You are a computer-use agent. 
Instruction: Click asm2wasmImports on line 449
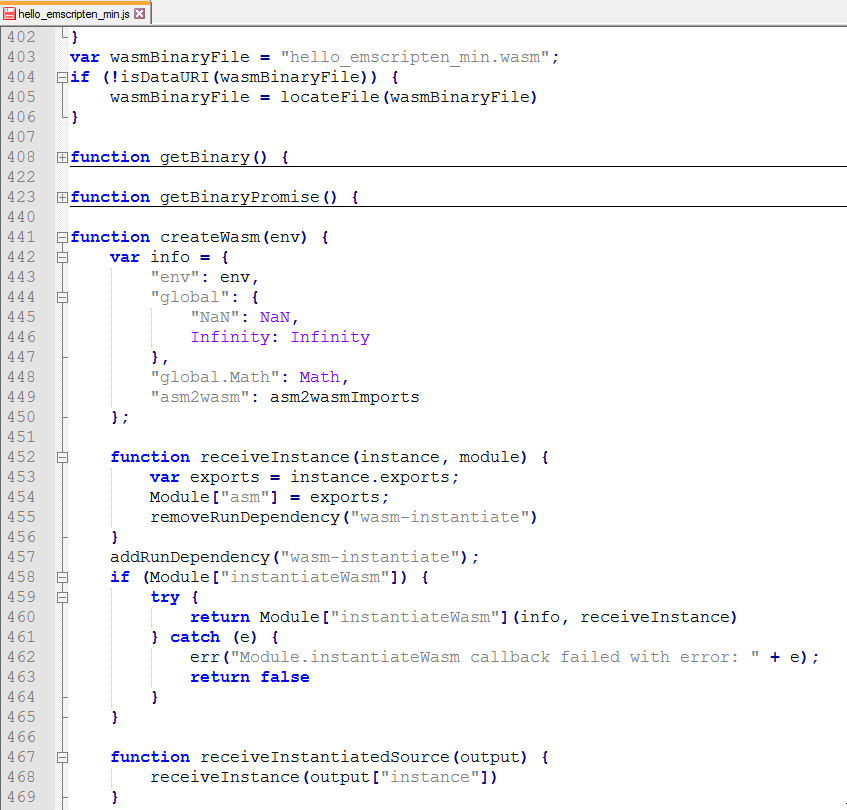pos(345,397)
